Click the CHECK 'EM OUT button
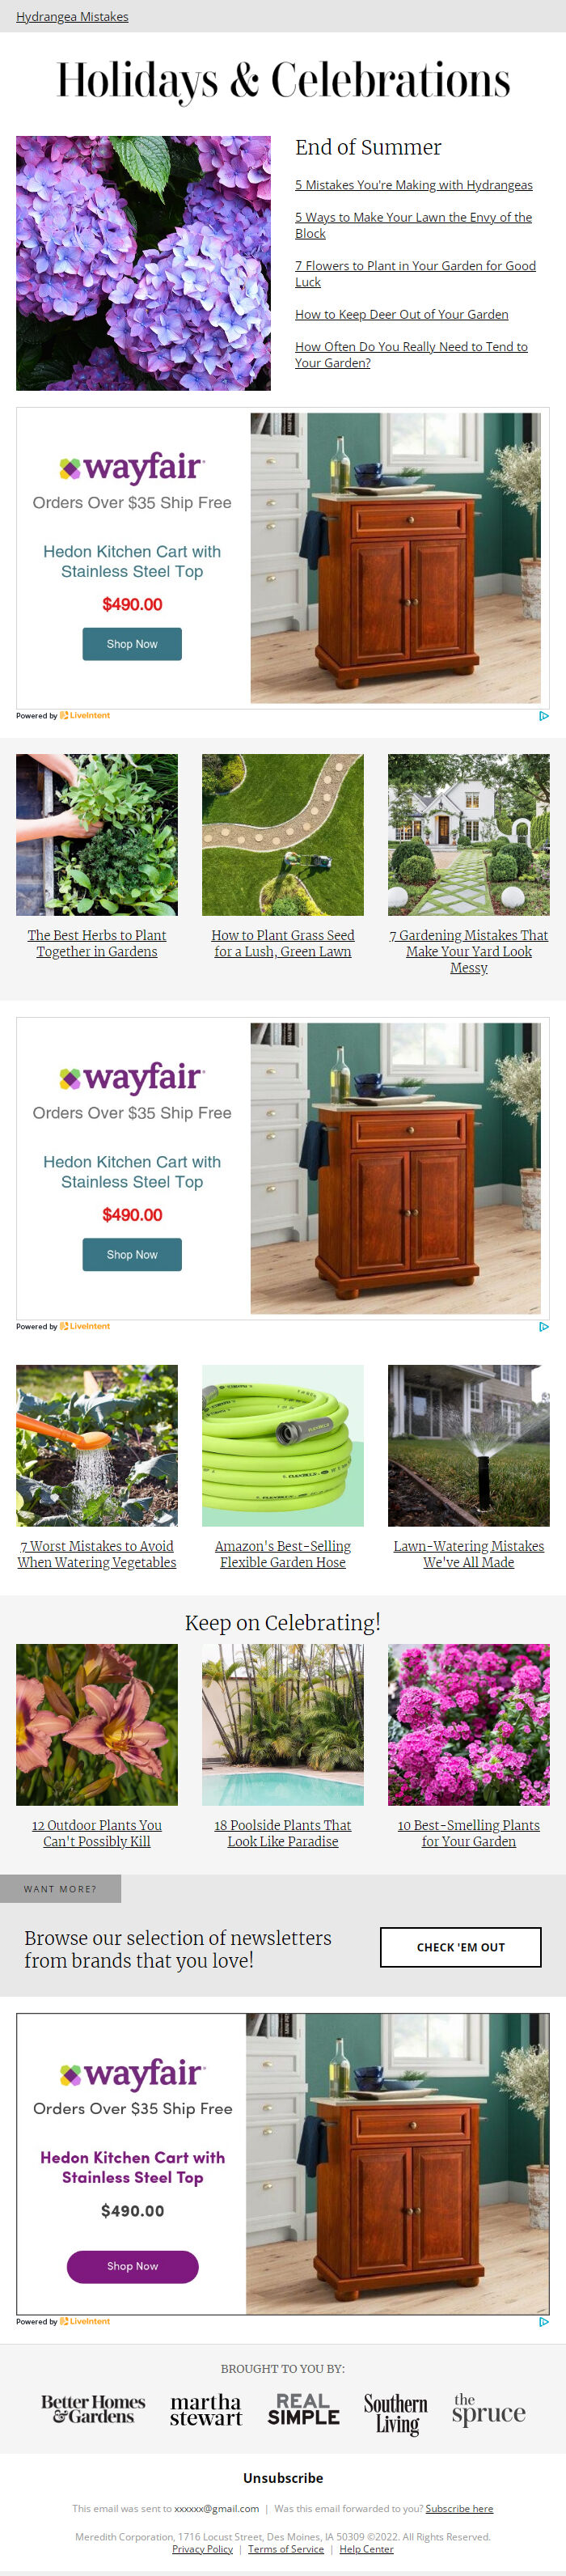 (x=461, y=1947)
